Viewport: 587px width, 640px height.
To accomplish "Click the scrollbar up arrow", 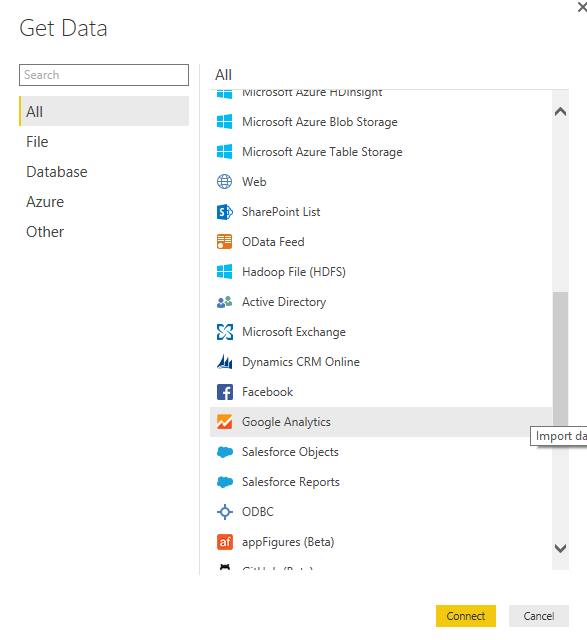I will tap(560, 111).
